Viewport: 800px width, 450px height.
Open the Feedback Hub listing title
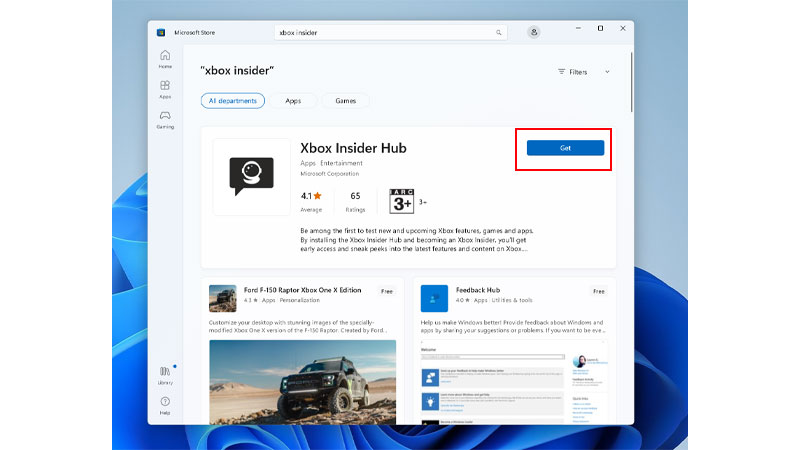pos(478,290)
